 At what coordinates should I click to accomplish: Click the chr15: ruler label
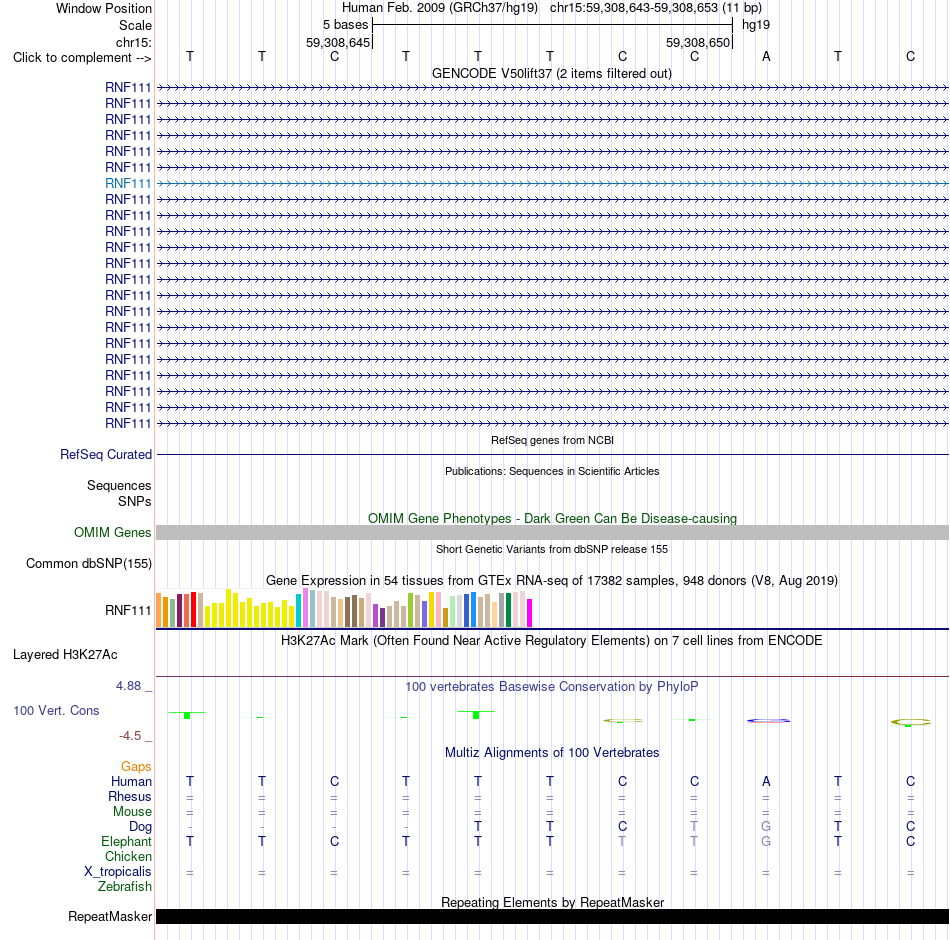[x=133, y=42]
